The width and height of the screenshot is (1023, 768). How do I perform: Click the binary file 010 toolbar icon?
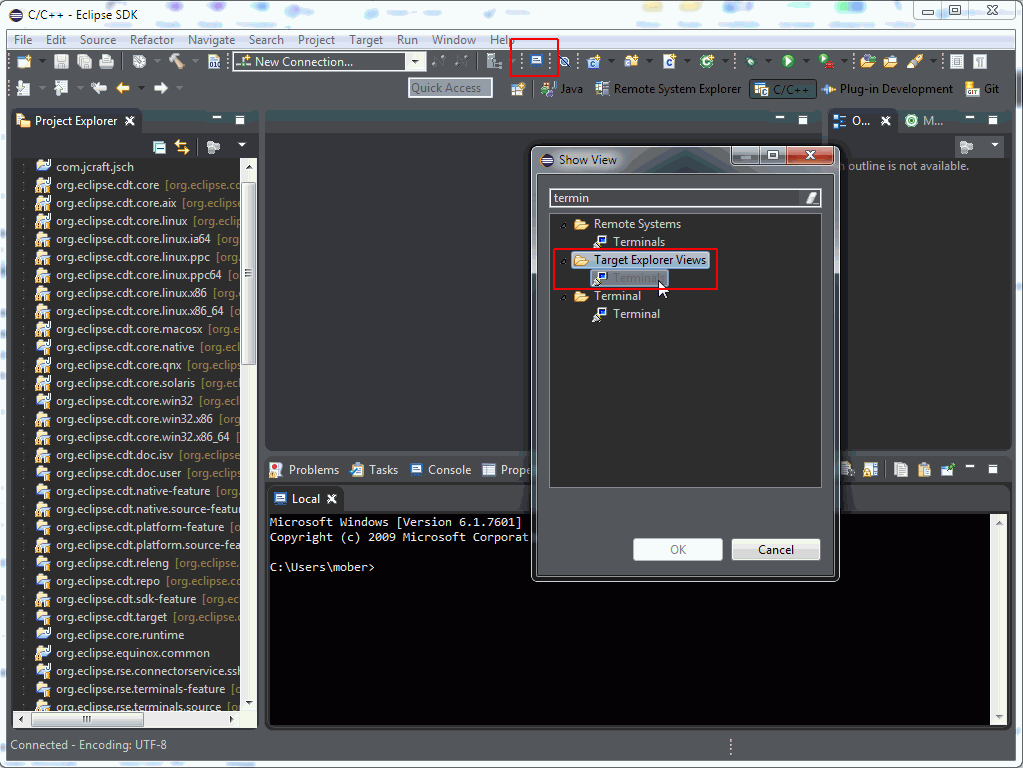(214, 61)
